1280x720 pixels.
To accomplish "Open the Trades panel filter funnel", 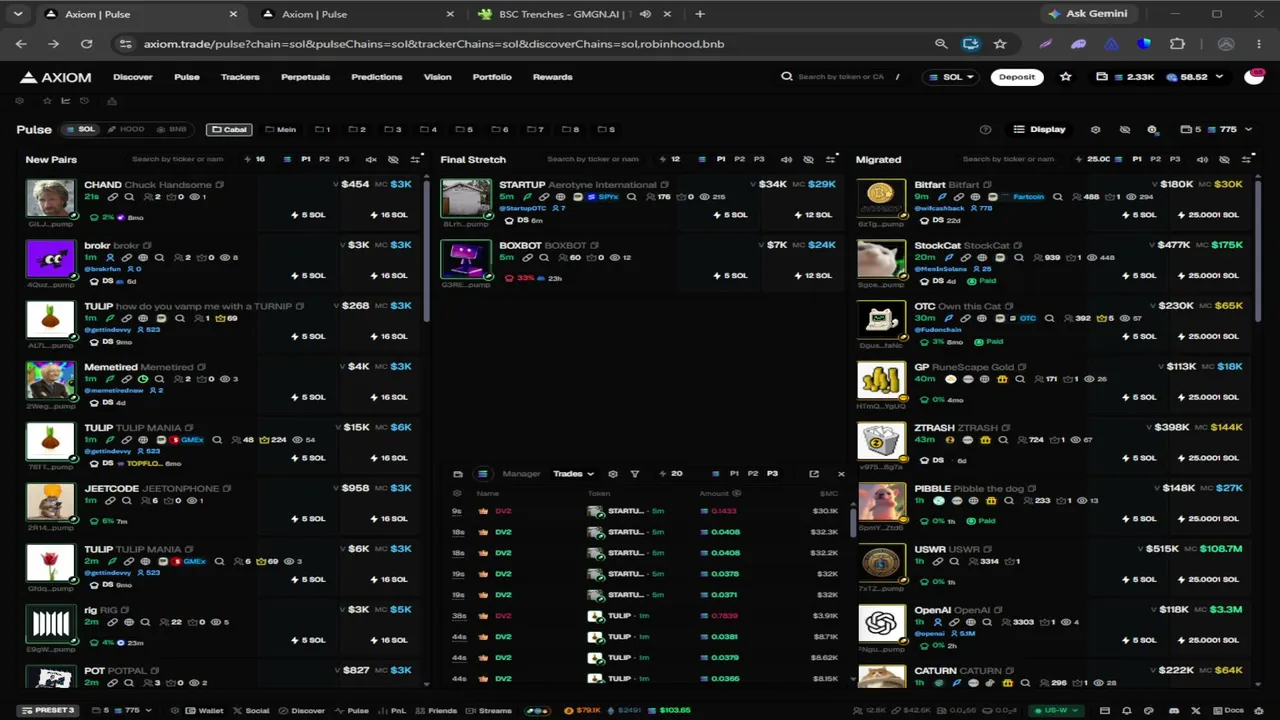I will tap(634, 474).
